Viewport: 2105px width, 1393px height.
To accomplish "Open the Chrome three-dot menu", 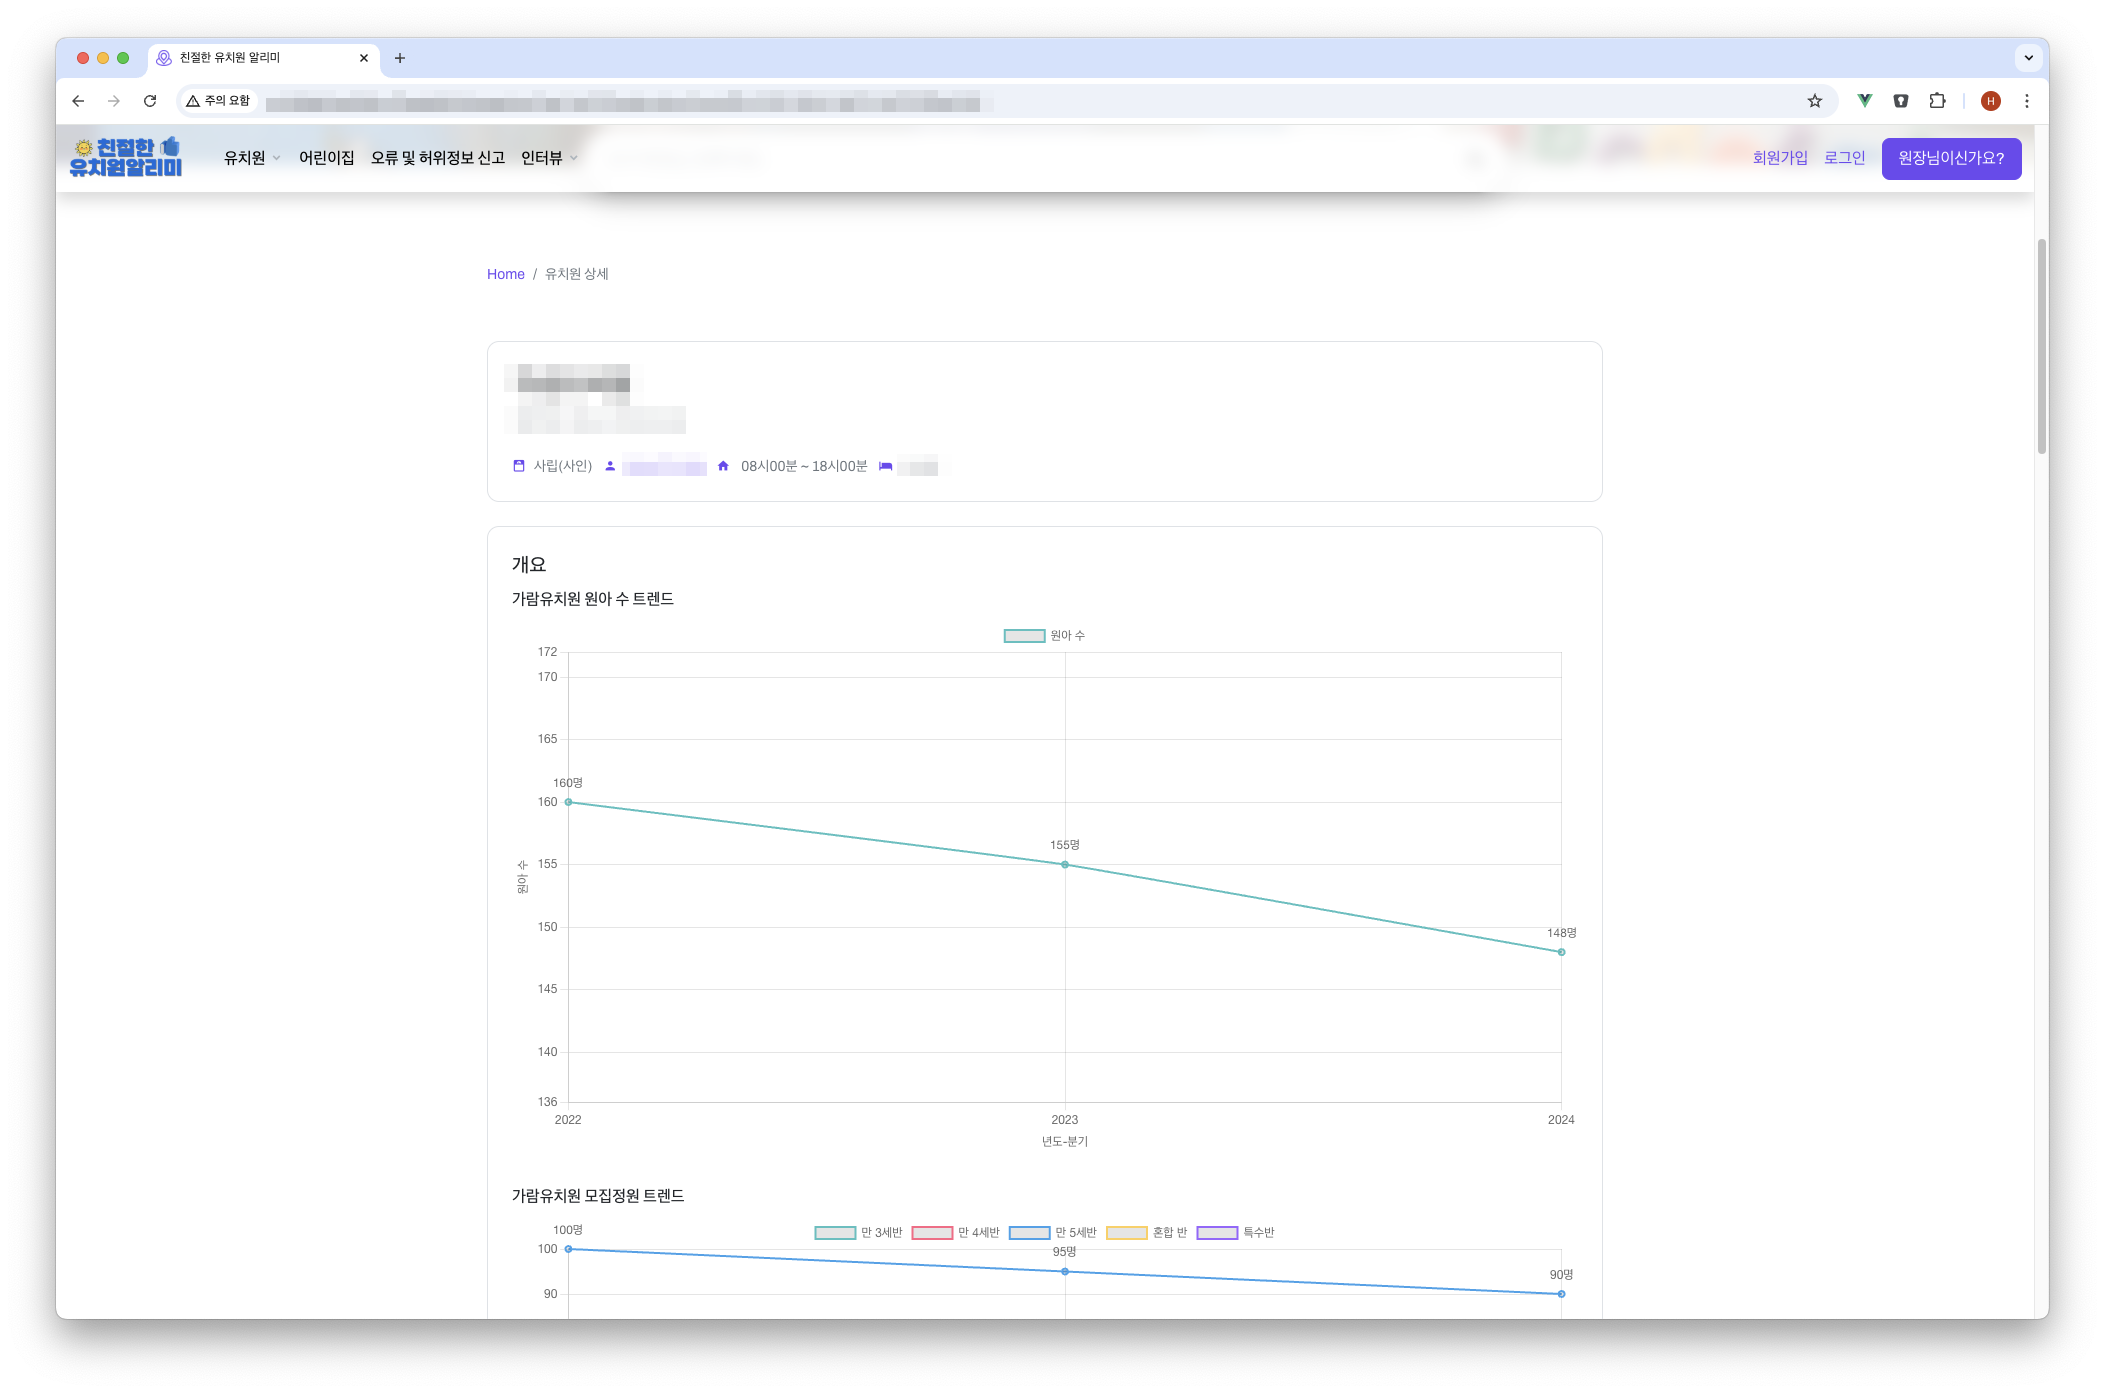I will [x=2027, y=101].
